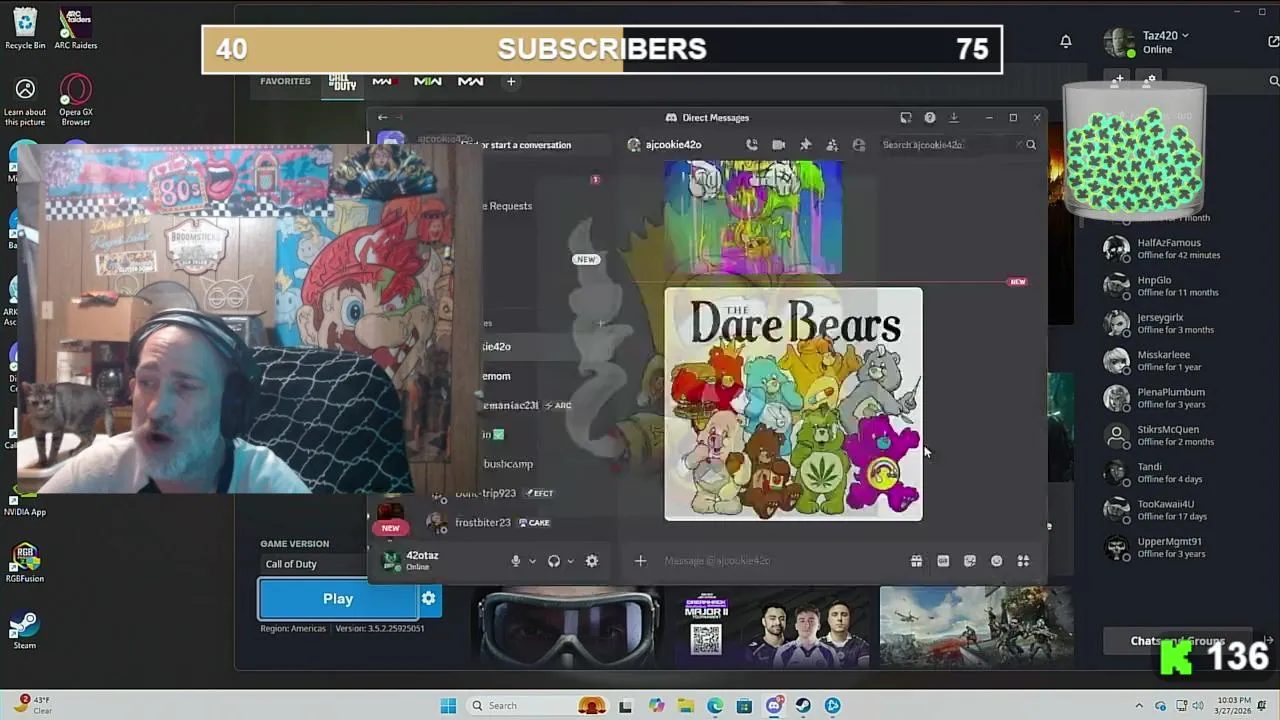Screen dimensions: 1280x720
Task: Click the search magnifier in Discord
Action: click(x=1031, y=145)
